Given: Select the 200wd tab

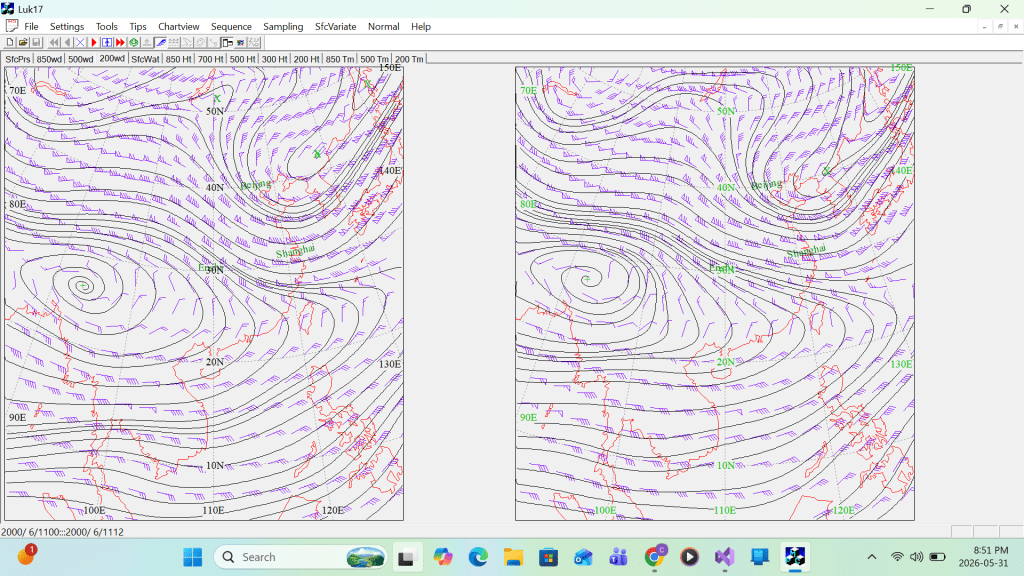Looking at the screenshot, I should point(112,58).
